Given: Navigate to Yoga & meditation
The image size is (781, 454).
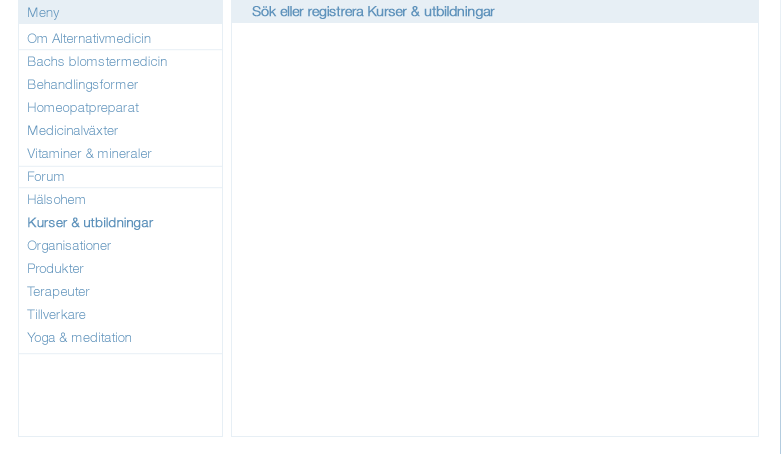Looking at the screenshot, I should tap(79, 337).
